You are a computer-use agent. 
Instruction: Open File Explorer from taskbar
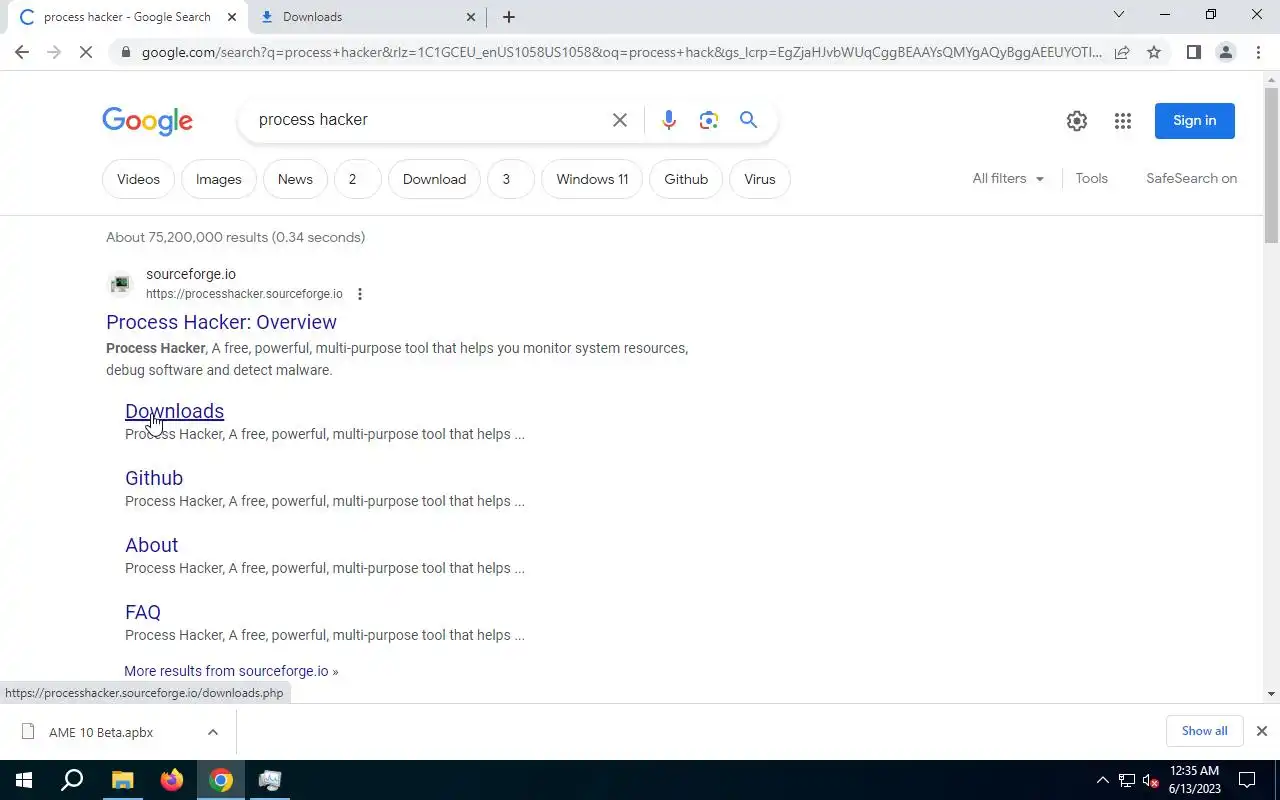(x=122, y=780)
